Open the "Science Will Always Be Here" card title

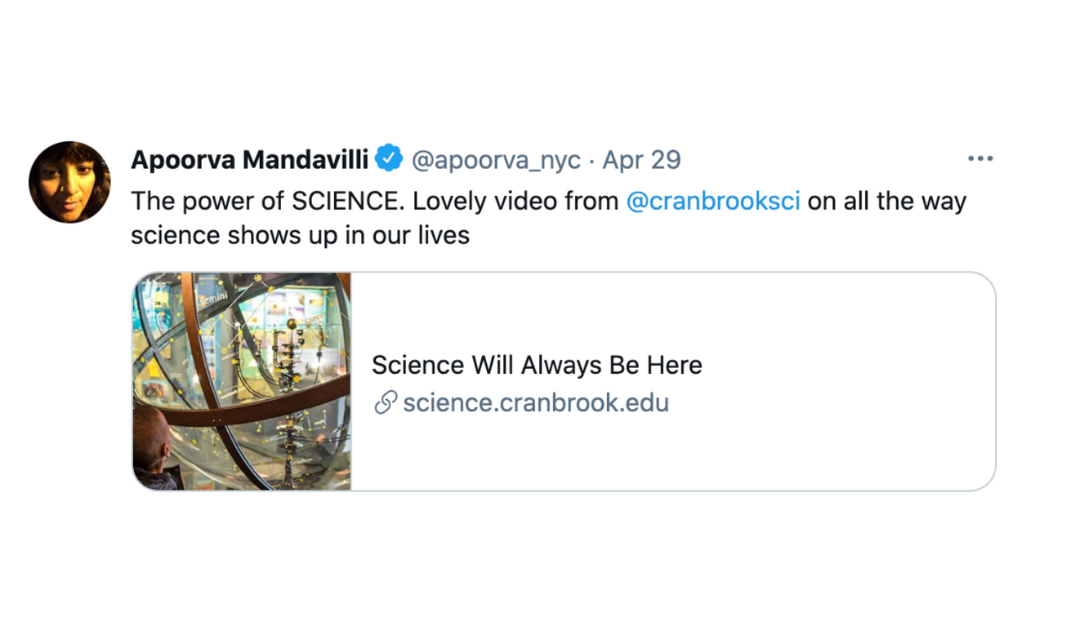tap(536, 365)
